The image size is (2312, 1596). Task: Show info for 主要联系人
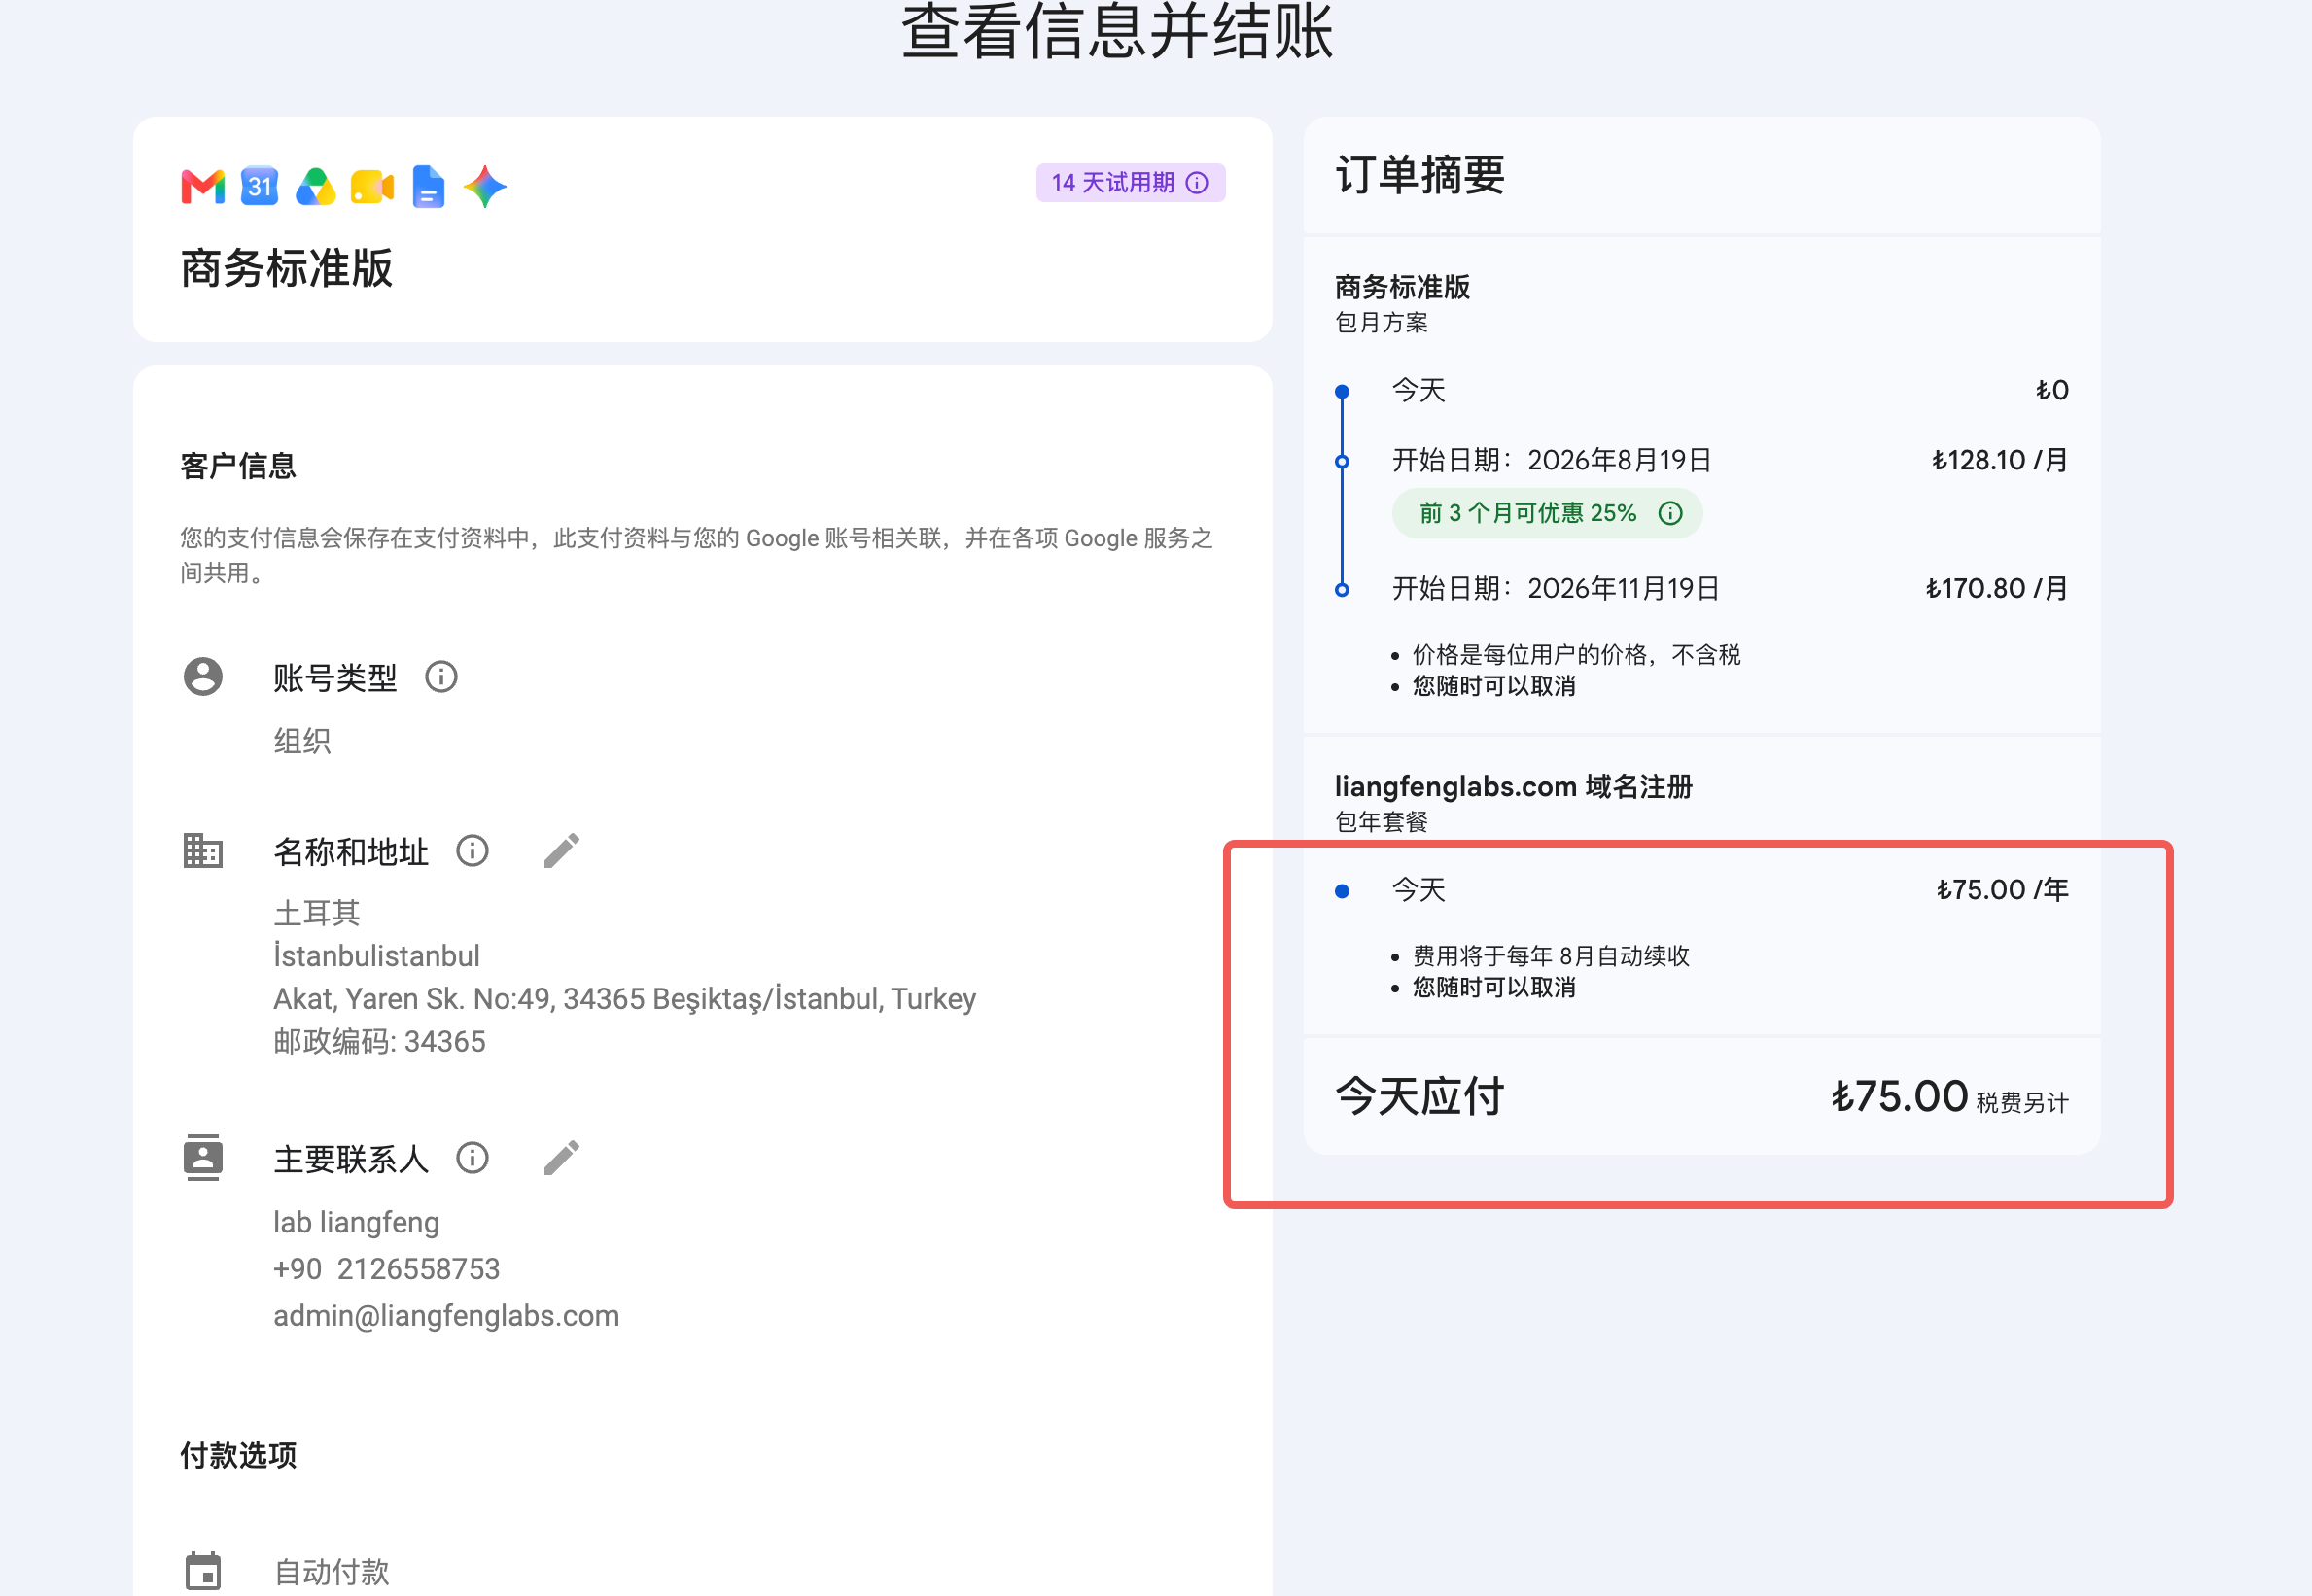[472, 1158]
